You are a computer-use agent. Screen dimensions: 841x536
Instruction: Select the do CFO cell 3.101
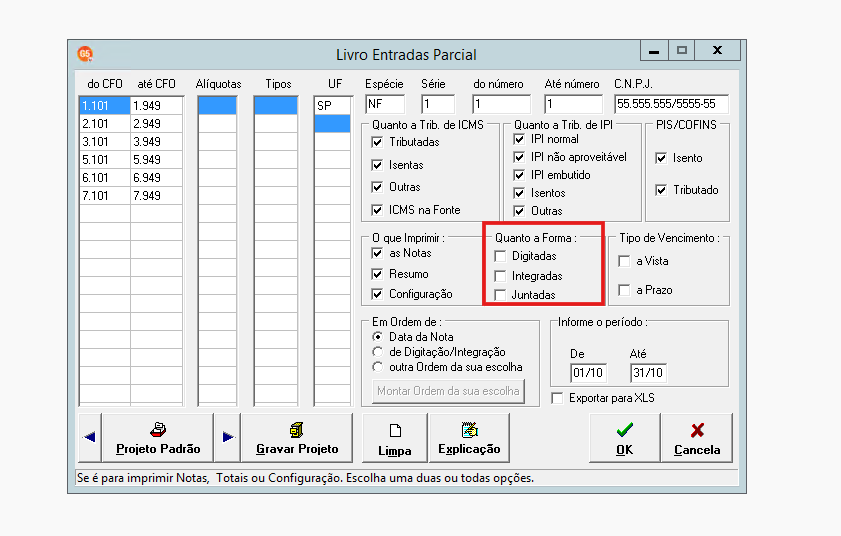[105, 142]
